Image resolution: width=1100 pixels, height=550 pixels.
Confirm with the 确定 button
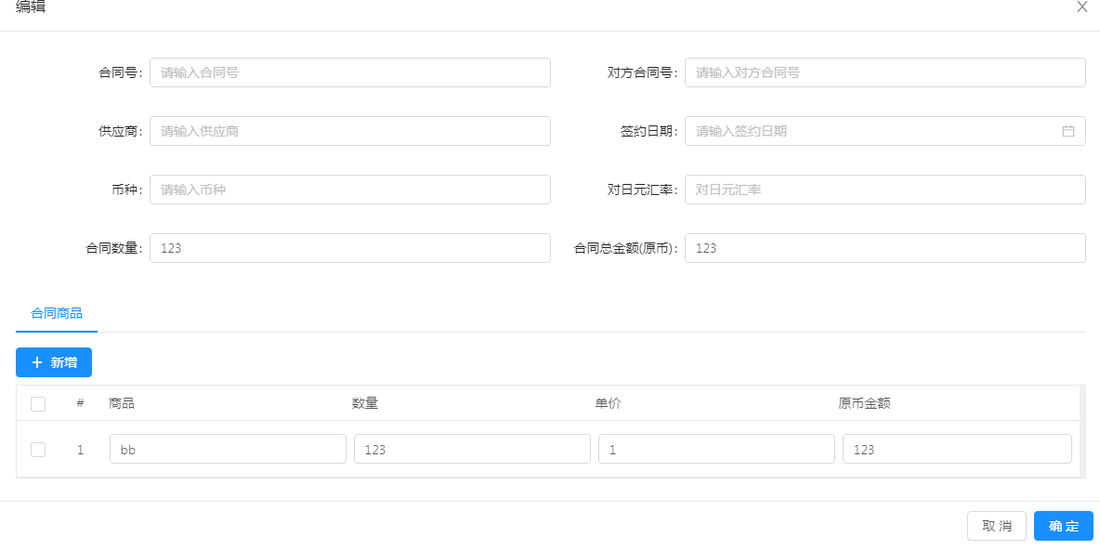pyautogui.click(x=1064, y=526)
